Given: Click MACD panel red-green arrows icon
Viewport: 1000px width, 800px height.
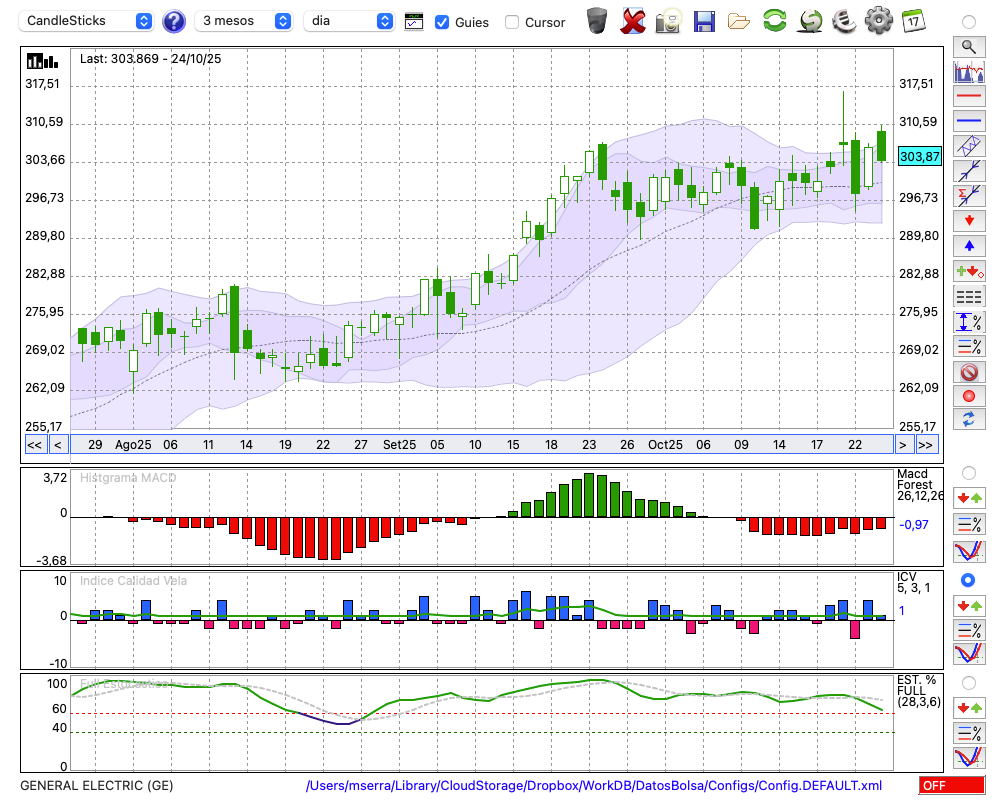Looking at the screenshot, I should 969,498.
